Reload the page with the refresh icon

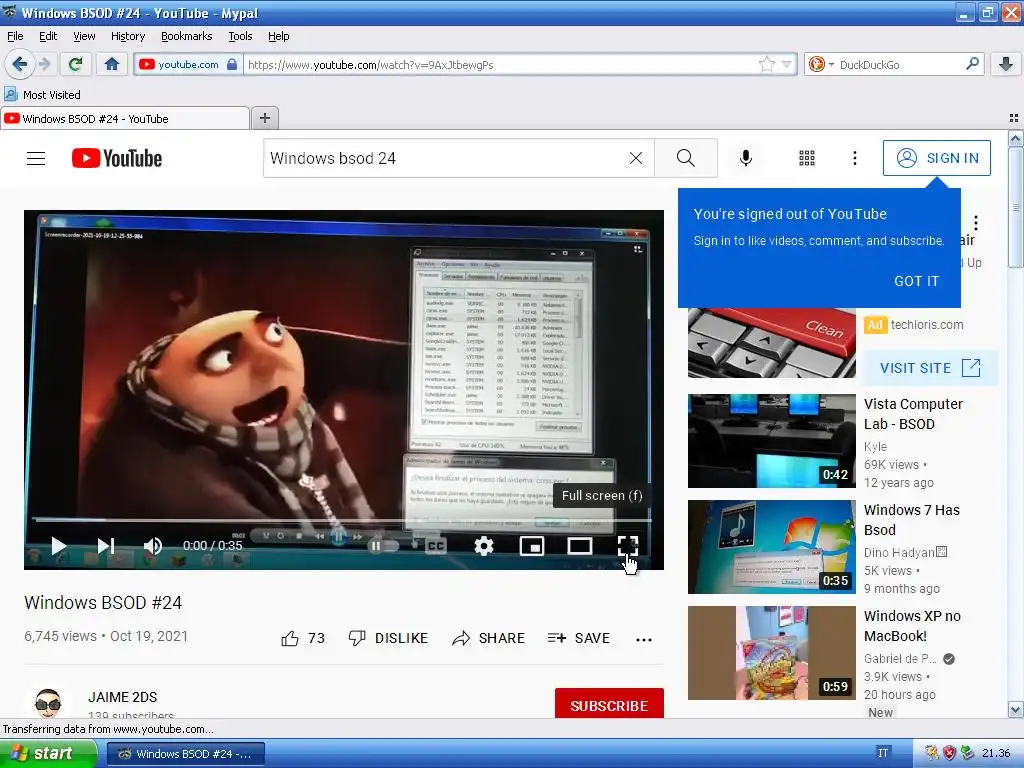(76, 64)
